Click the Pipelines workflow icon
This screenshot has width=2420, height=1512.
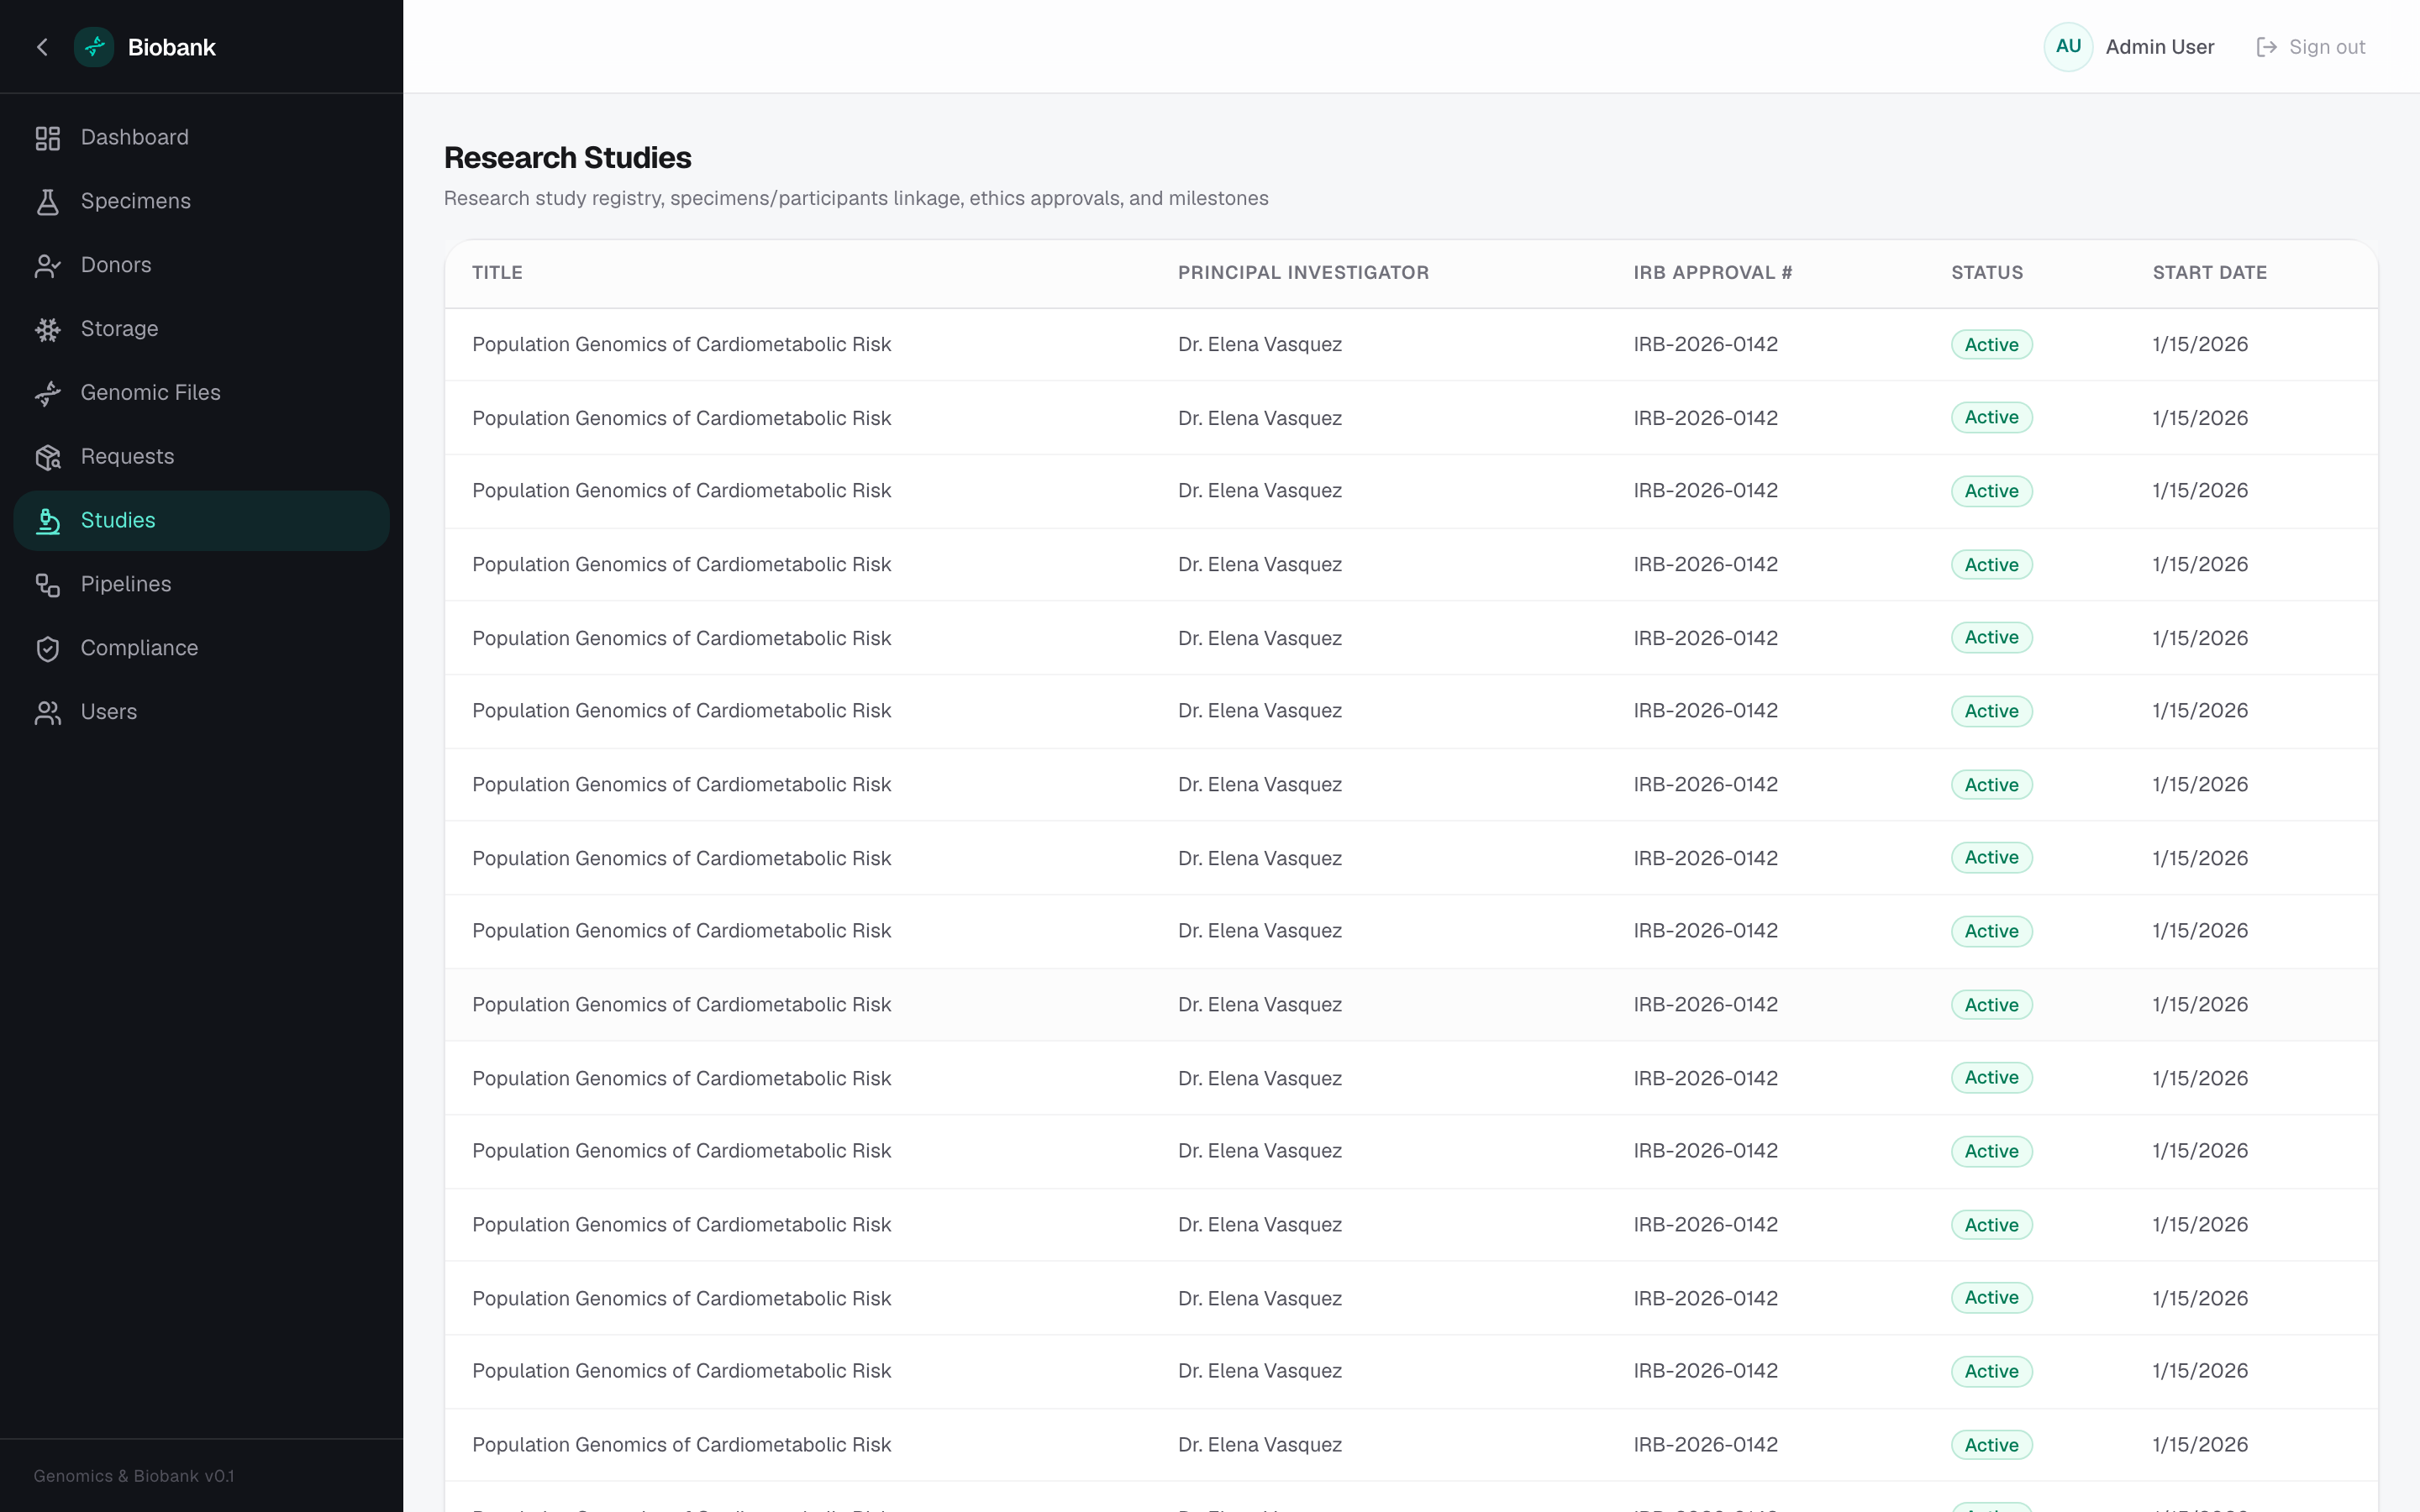click(x=47, y=585)
